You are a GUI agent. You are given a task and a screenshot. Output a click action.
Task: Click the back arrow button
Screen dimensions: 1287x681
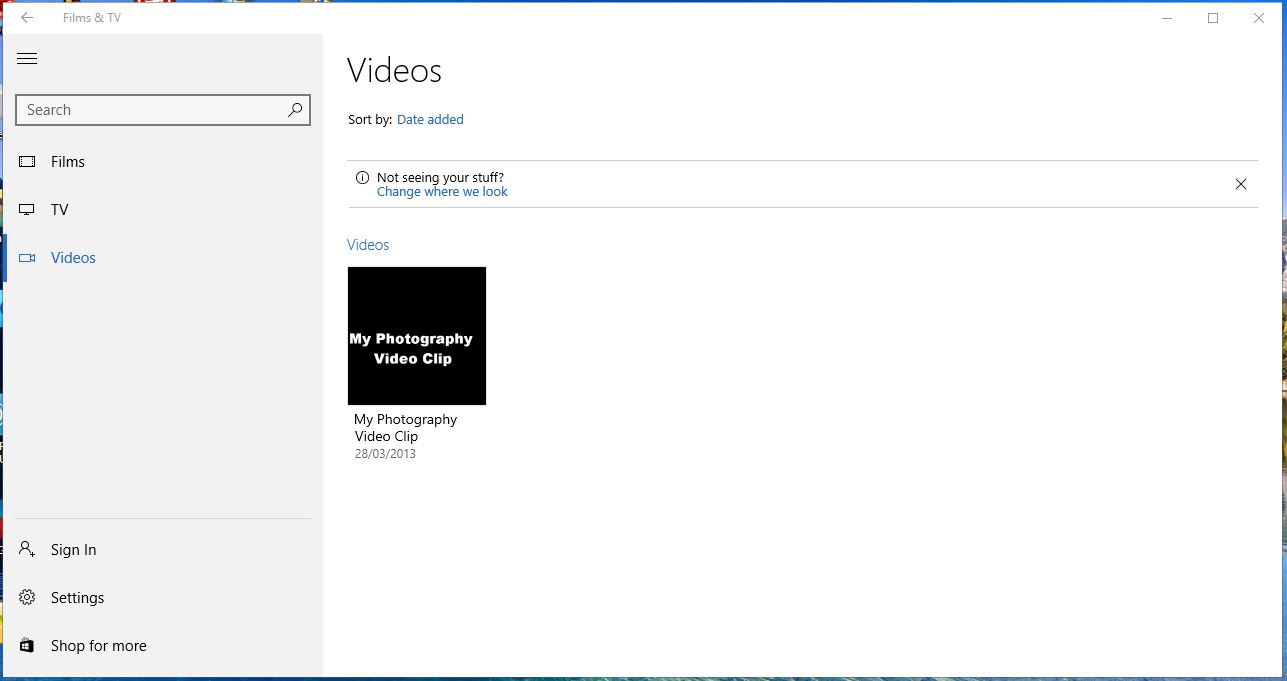click(27, 17)
